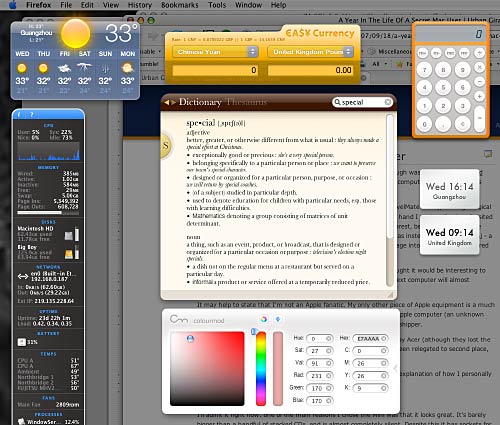
Task: Click the stepper knob in the K field
Action: [x=384, y=388]
